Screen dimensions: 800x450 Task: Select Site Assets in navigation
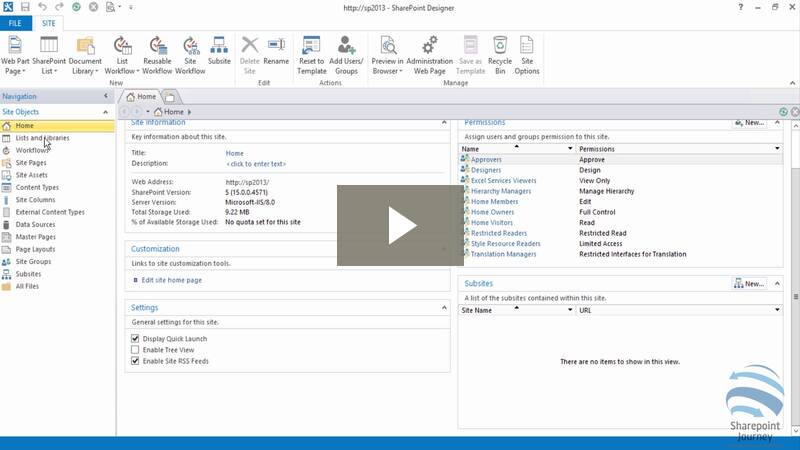pyautogui.click(x=31, y=174)
